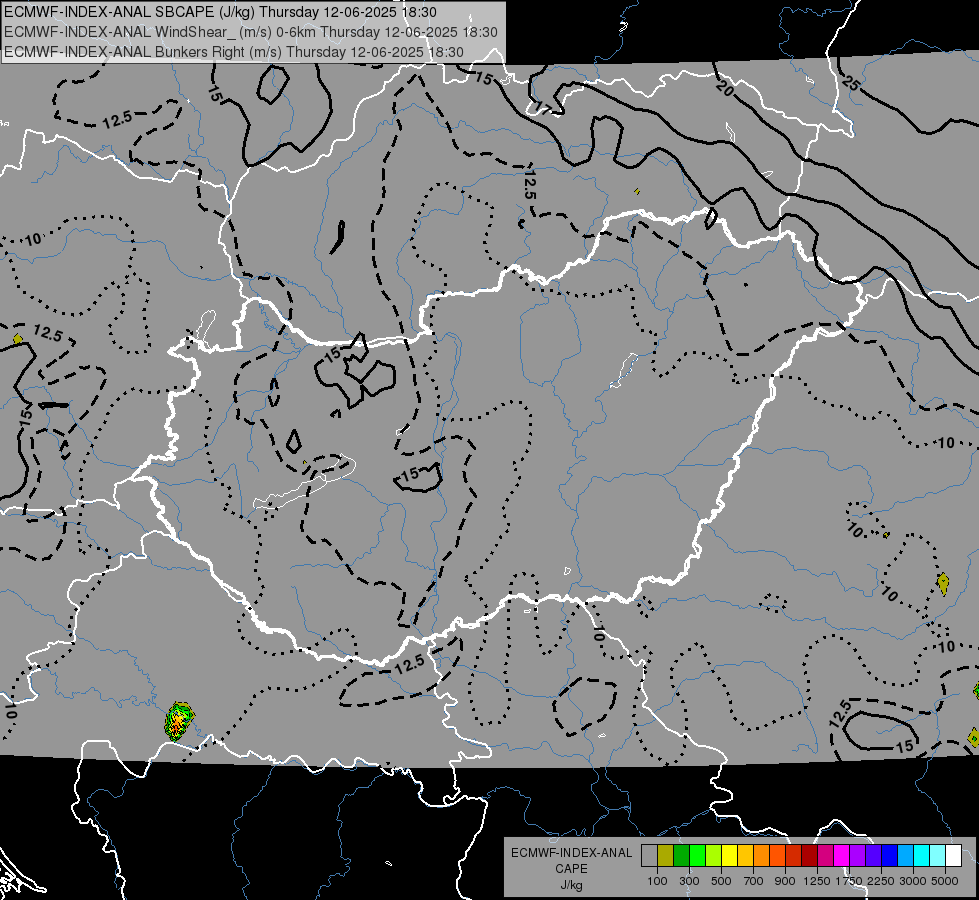The height and width of the screenshot is (900, 979).
Task: Select the olive swatch in CAPE legend
Action: pyautogui.click(x=665, y=856)
